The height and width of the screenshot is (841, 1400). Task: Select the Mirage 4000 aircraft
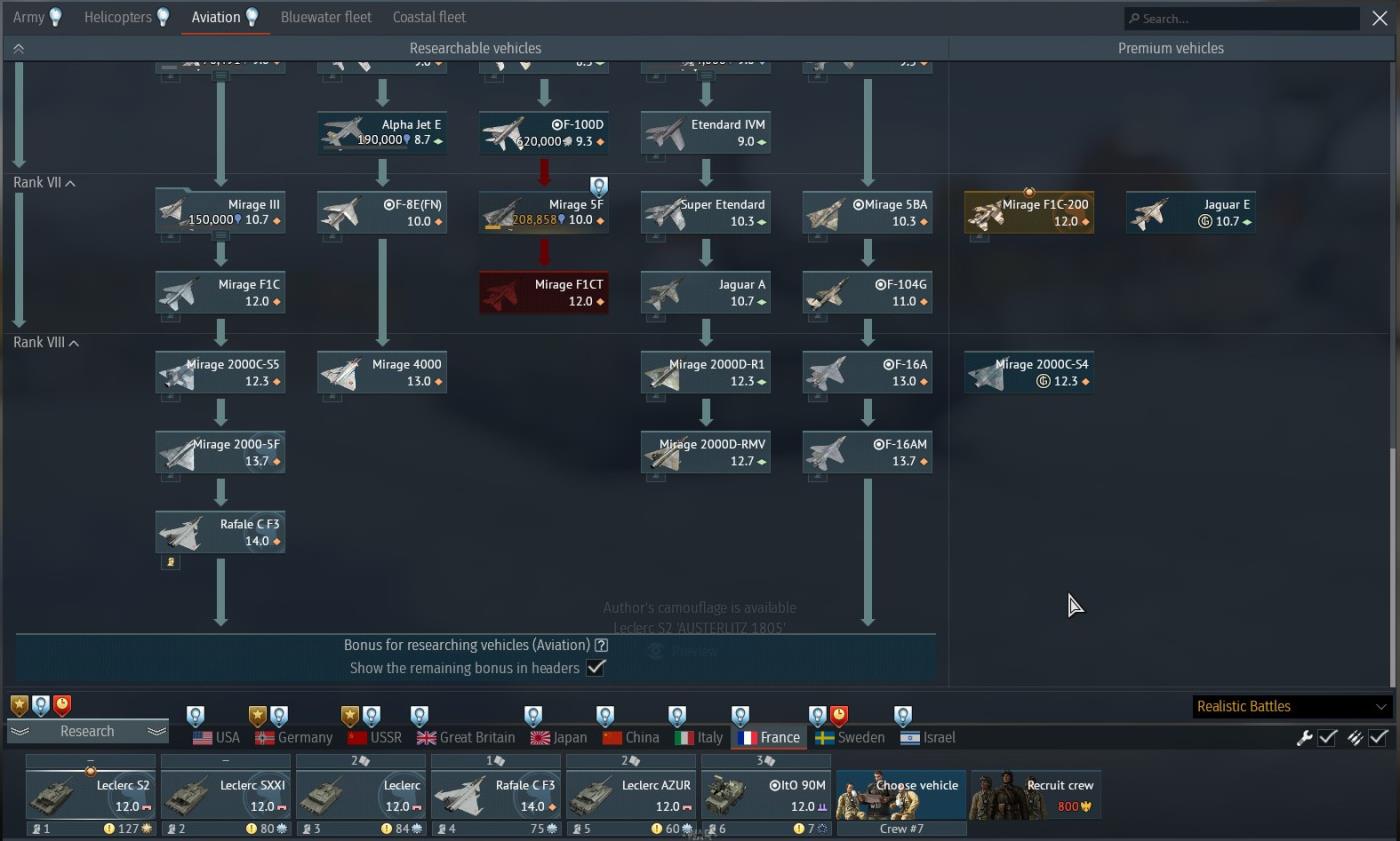pos(382,372)
